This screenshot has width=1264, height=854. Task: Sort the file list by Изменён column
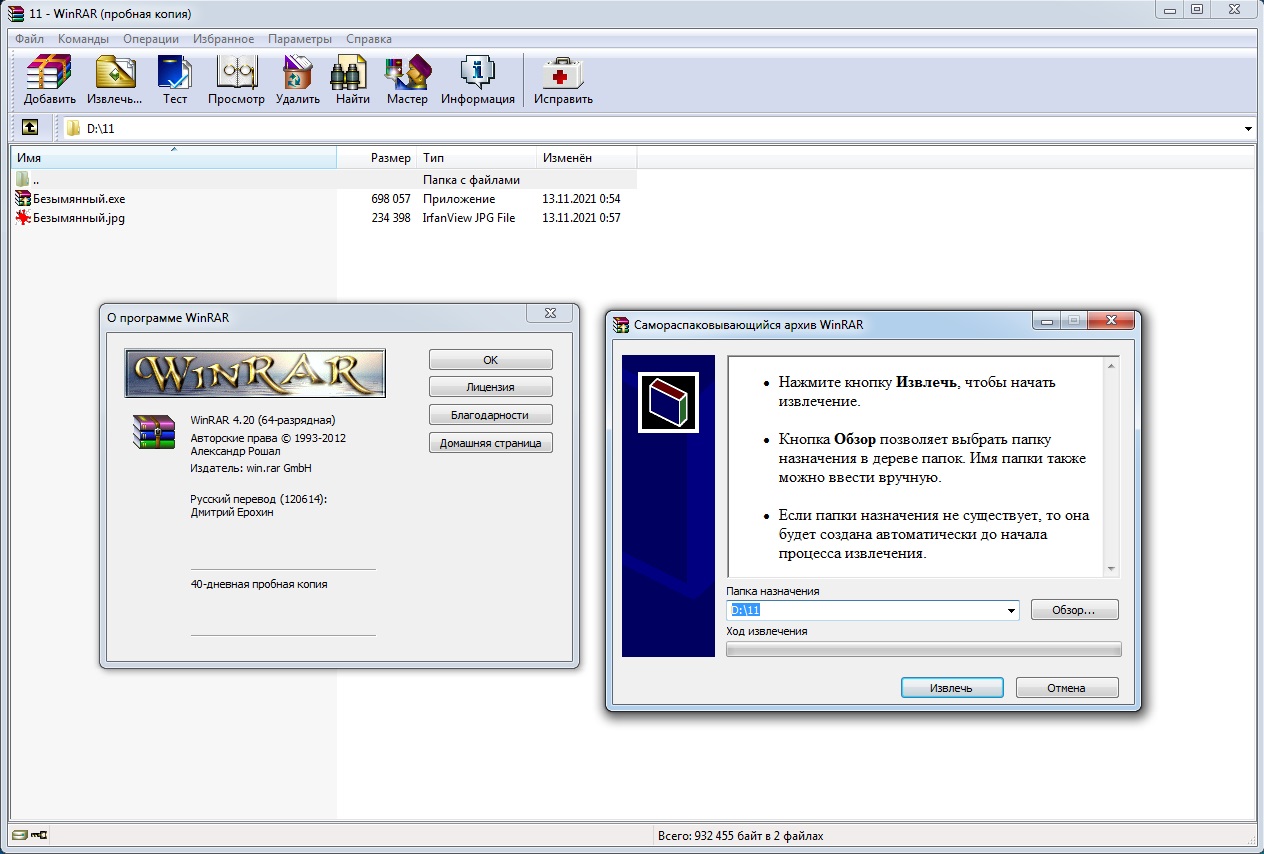click(586, 158)
